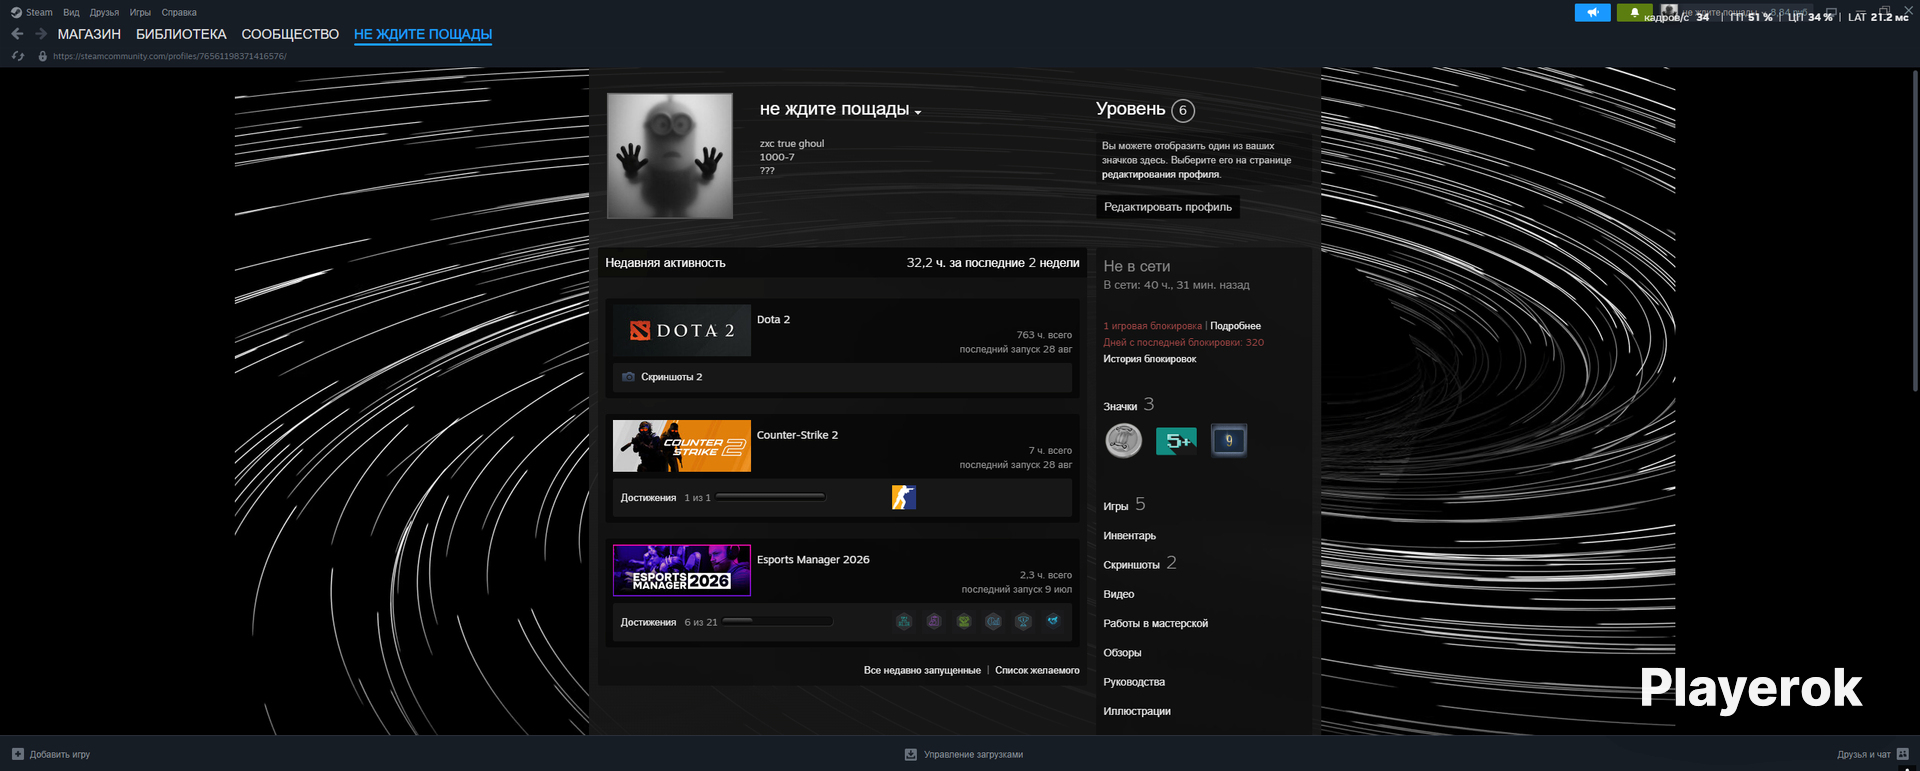This screenshot has width=1920, height=771.
Task: Switch to the СООБЩЕСТВО tab
Action: coord(290,34)
